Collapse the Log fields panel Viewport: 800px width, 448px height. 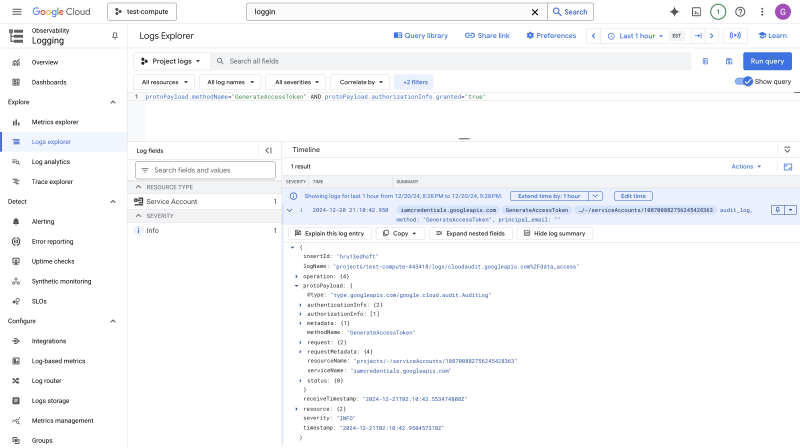coord(268,151)
